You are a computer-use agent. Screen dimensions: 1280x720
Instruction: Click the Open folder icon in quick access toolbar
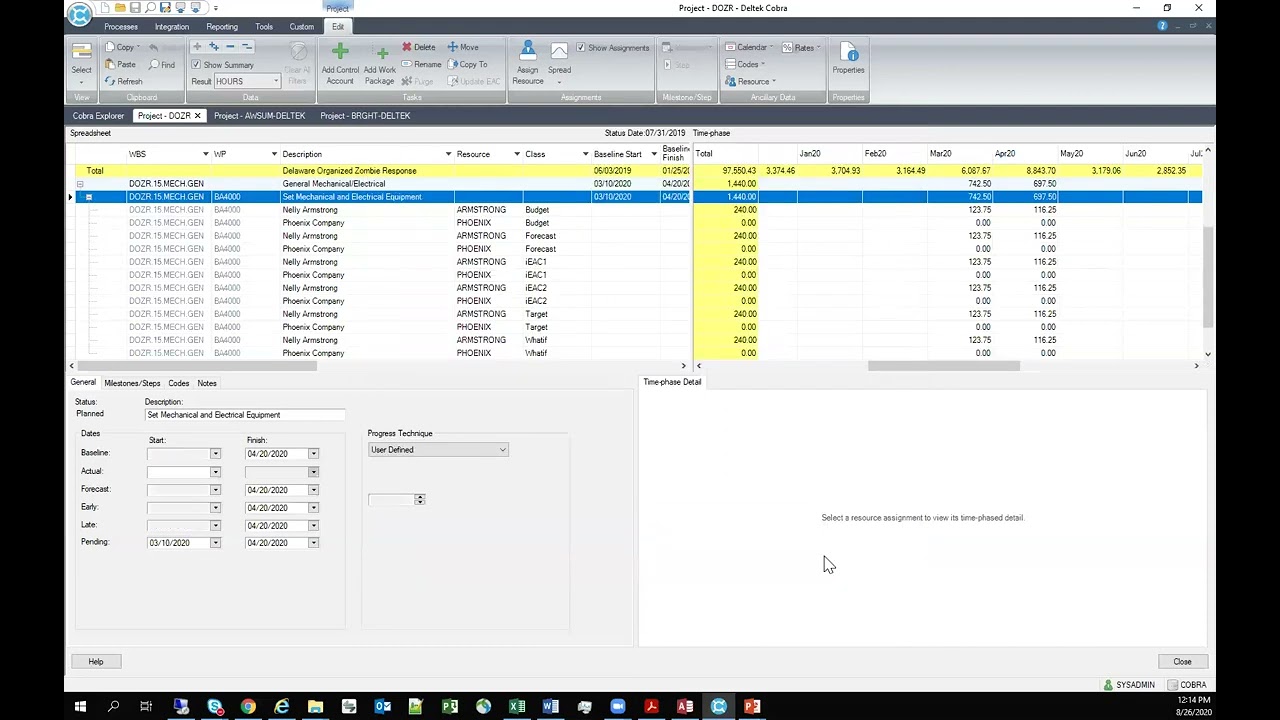coord(120,8)
